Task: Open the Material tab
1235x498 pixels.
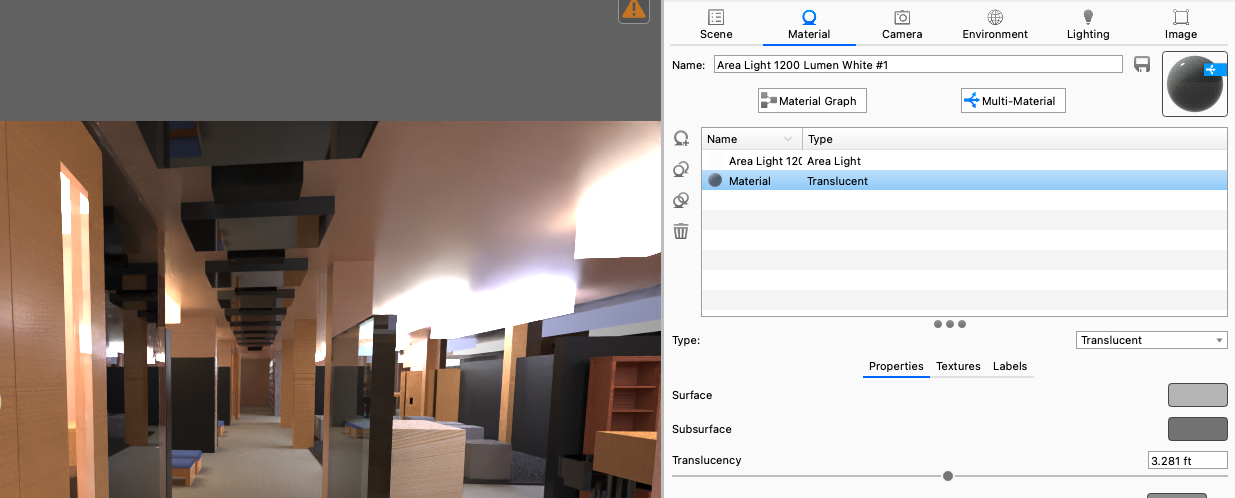Action: click(809, 24)
